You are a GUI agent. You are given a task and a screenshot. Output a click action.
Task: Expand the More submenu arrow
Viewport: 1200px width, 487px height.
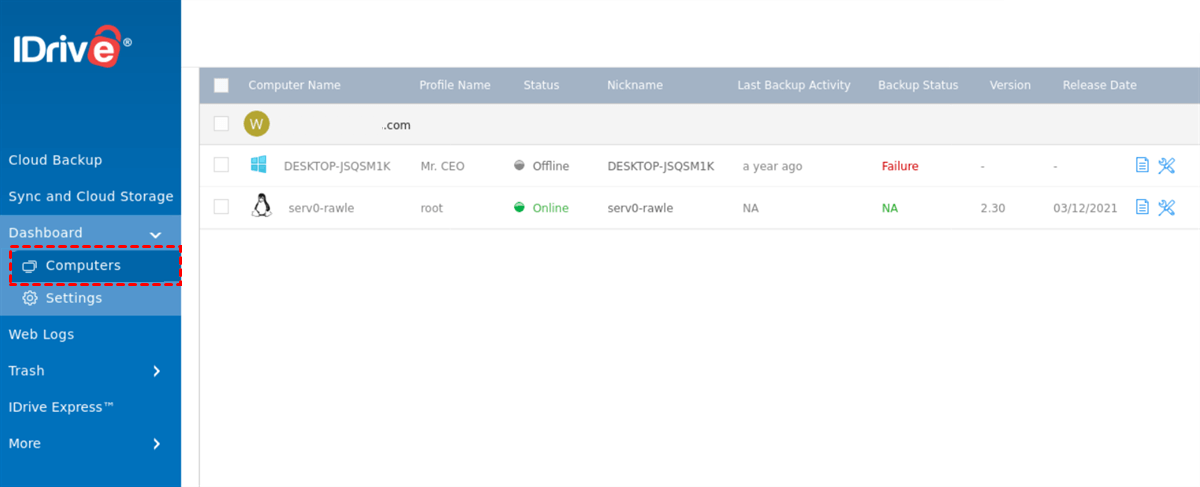[156, 444]
